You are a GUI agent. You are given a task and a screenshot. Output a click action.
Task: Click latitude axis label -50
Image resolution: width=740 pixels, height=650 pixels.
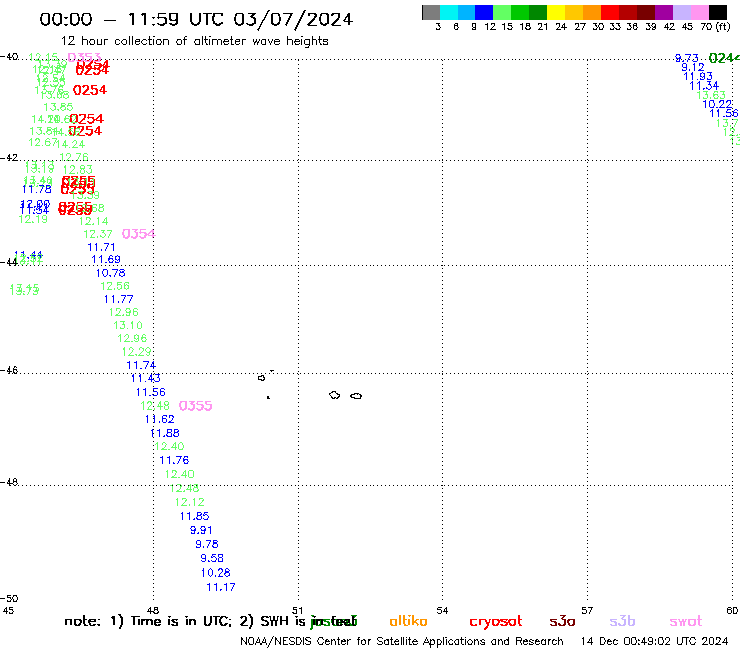(x=9, y=599)
